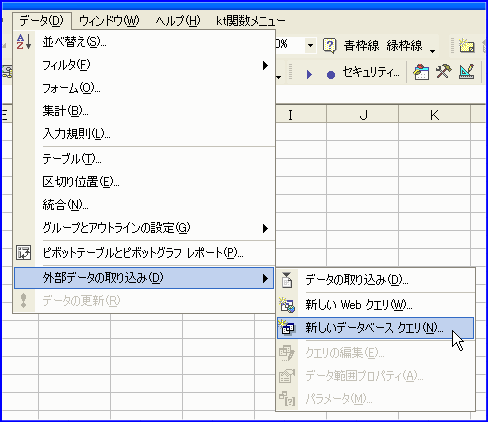488x422 pixels.
Task: Choose 並べ替え(S)... from the Data menu
Action: tap(144, 42)
